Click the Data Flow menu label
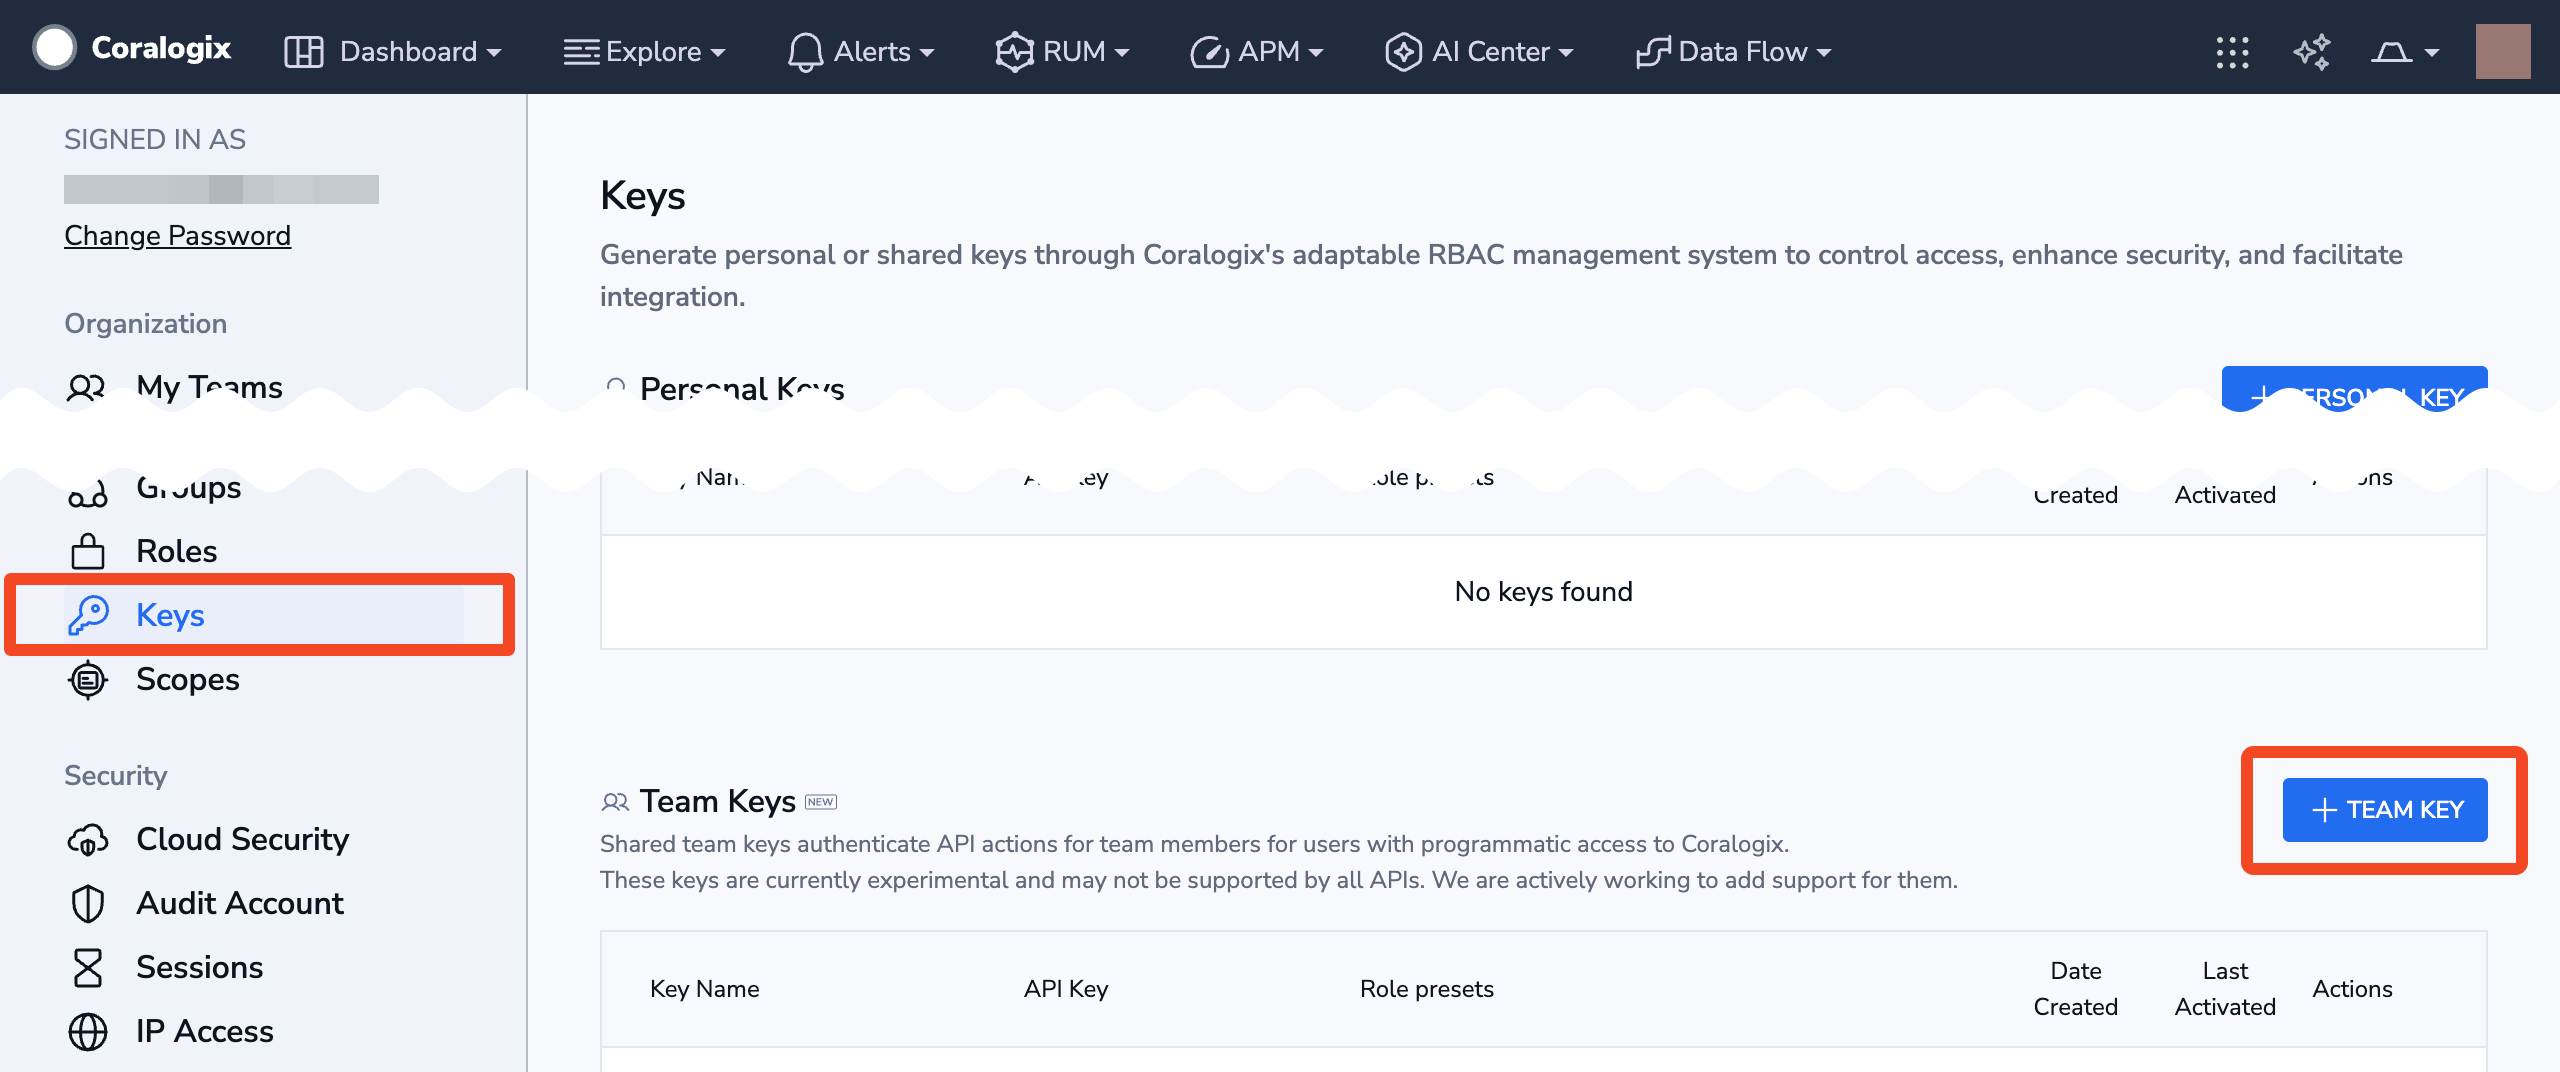2560x1072 pixels. (1743, 52)
